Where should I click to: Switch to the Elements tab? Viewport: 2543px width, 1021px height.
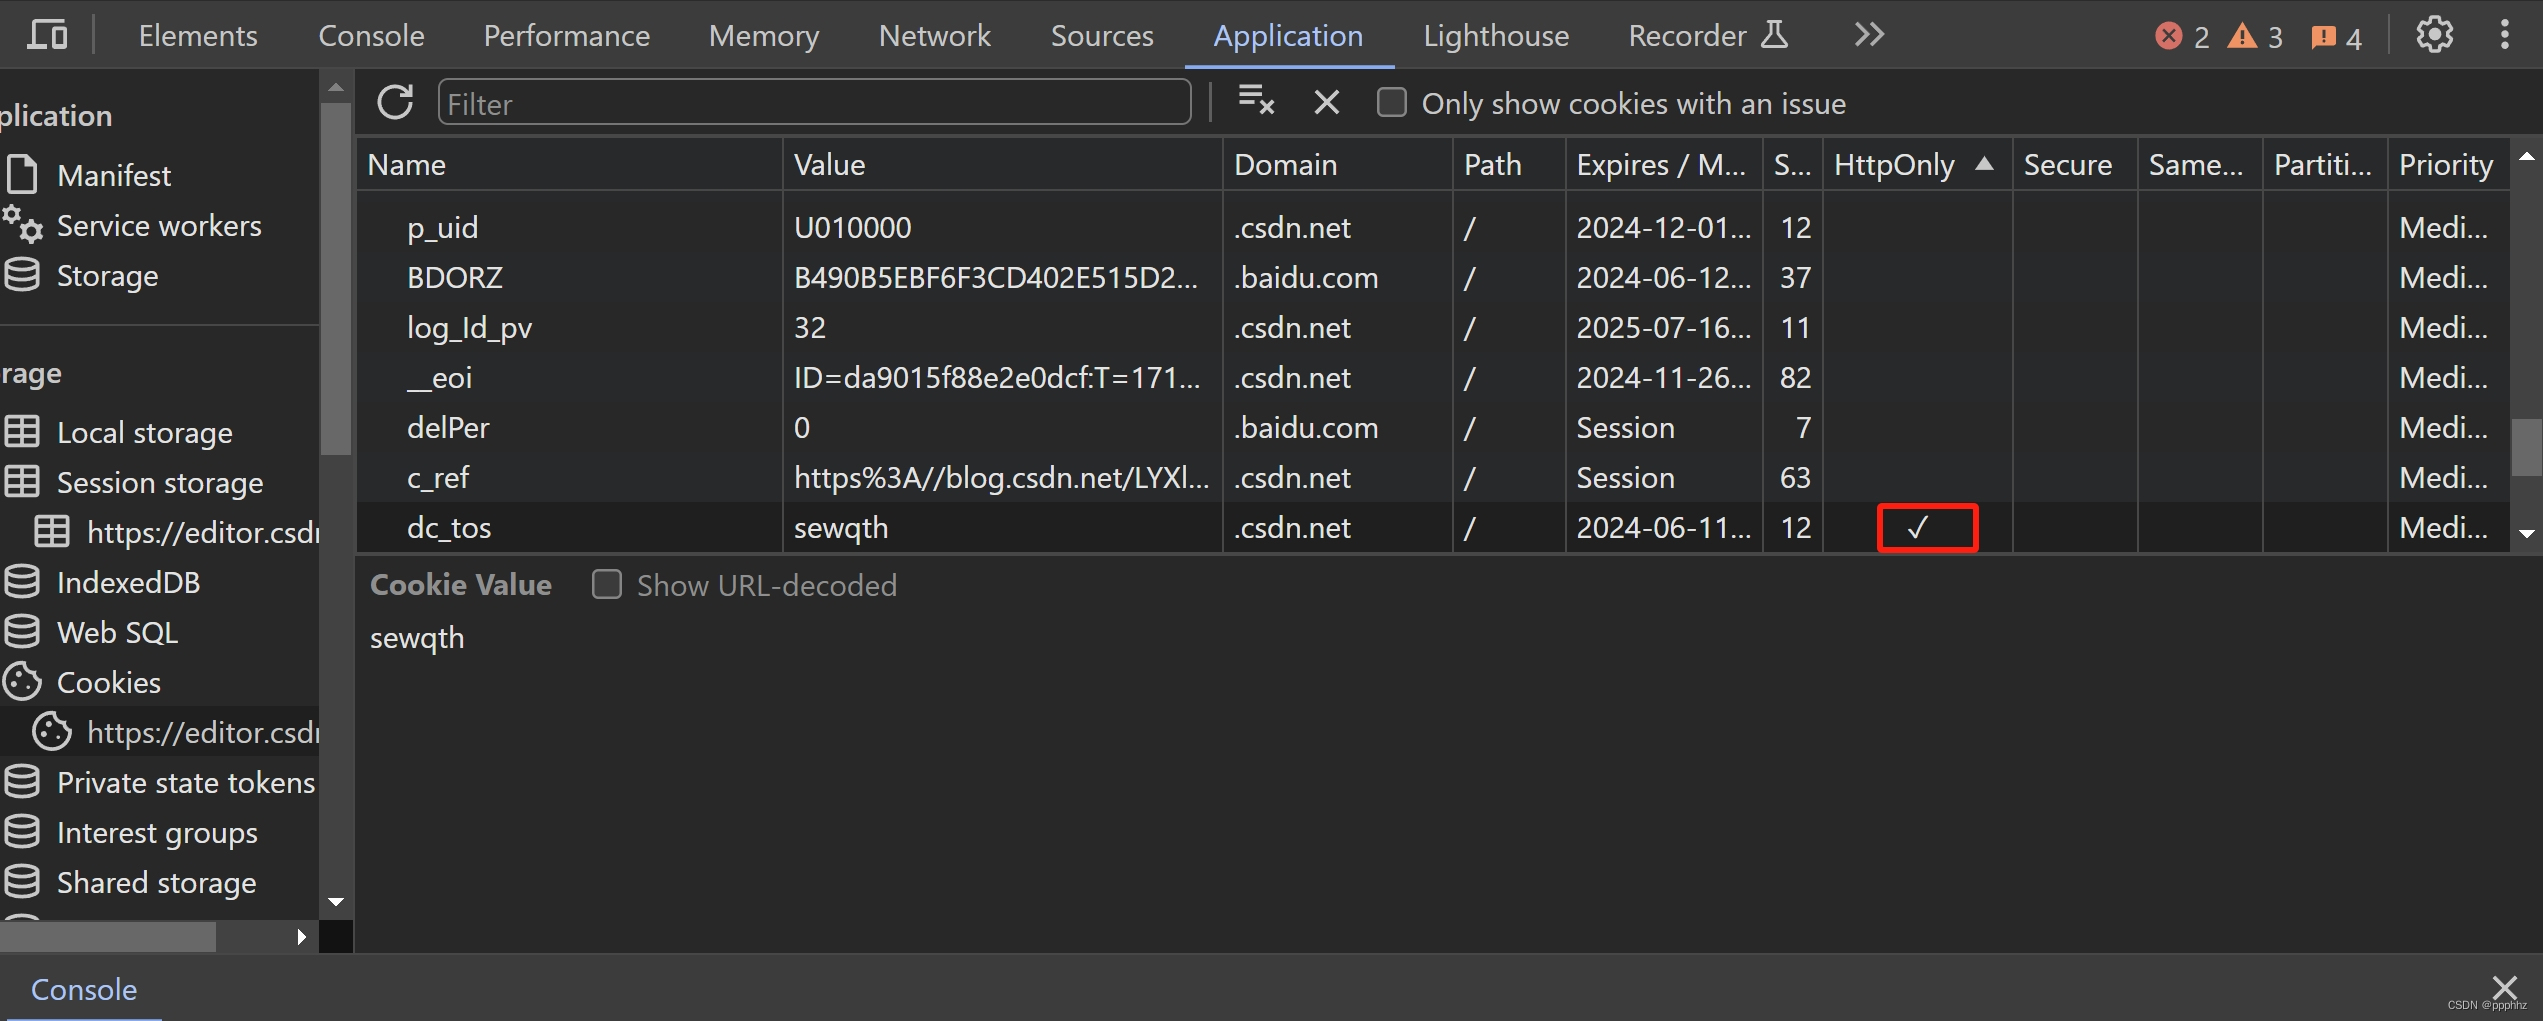click(197, 36)
